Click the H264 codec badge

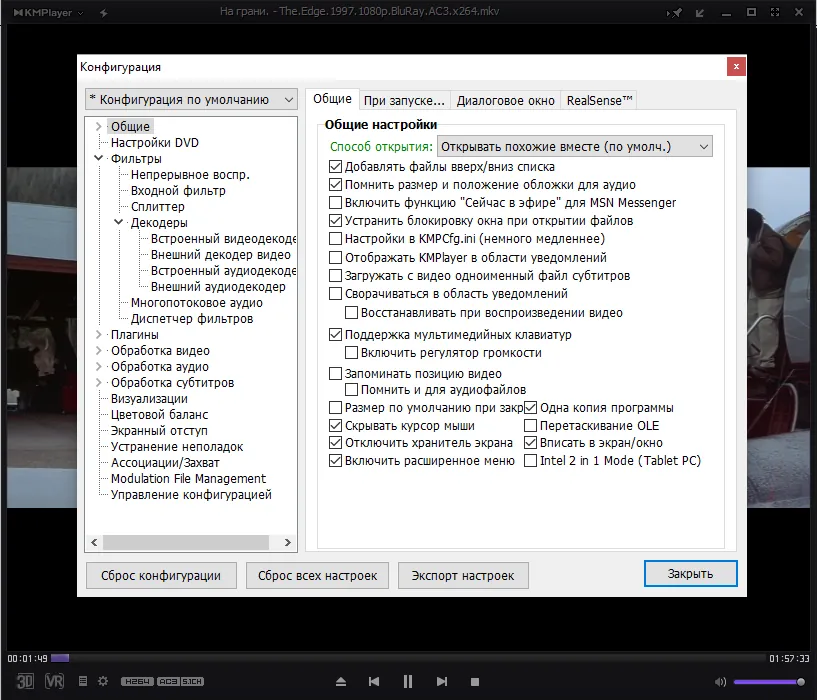pos(138,681)
